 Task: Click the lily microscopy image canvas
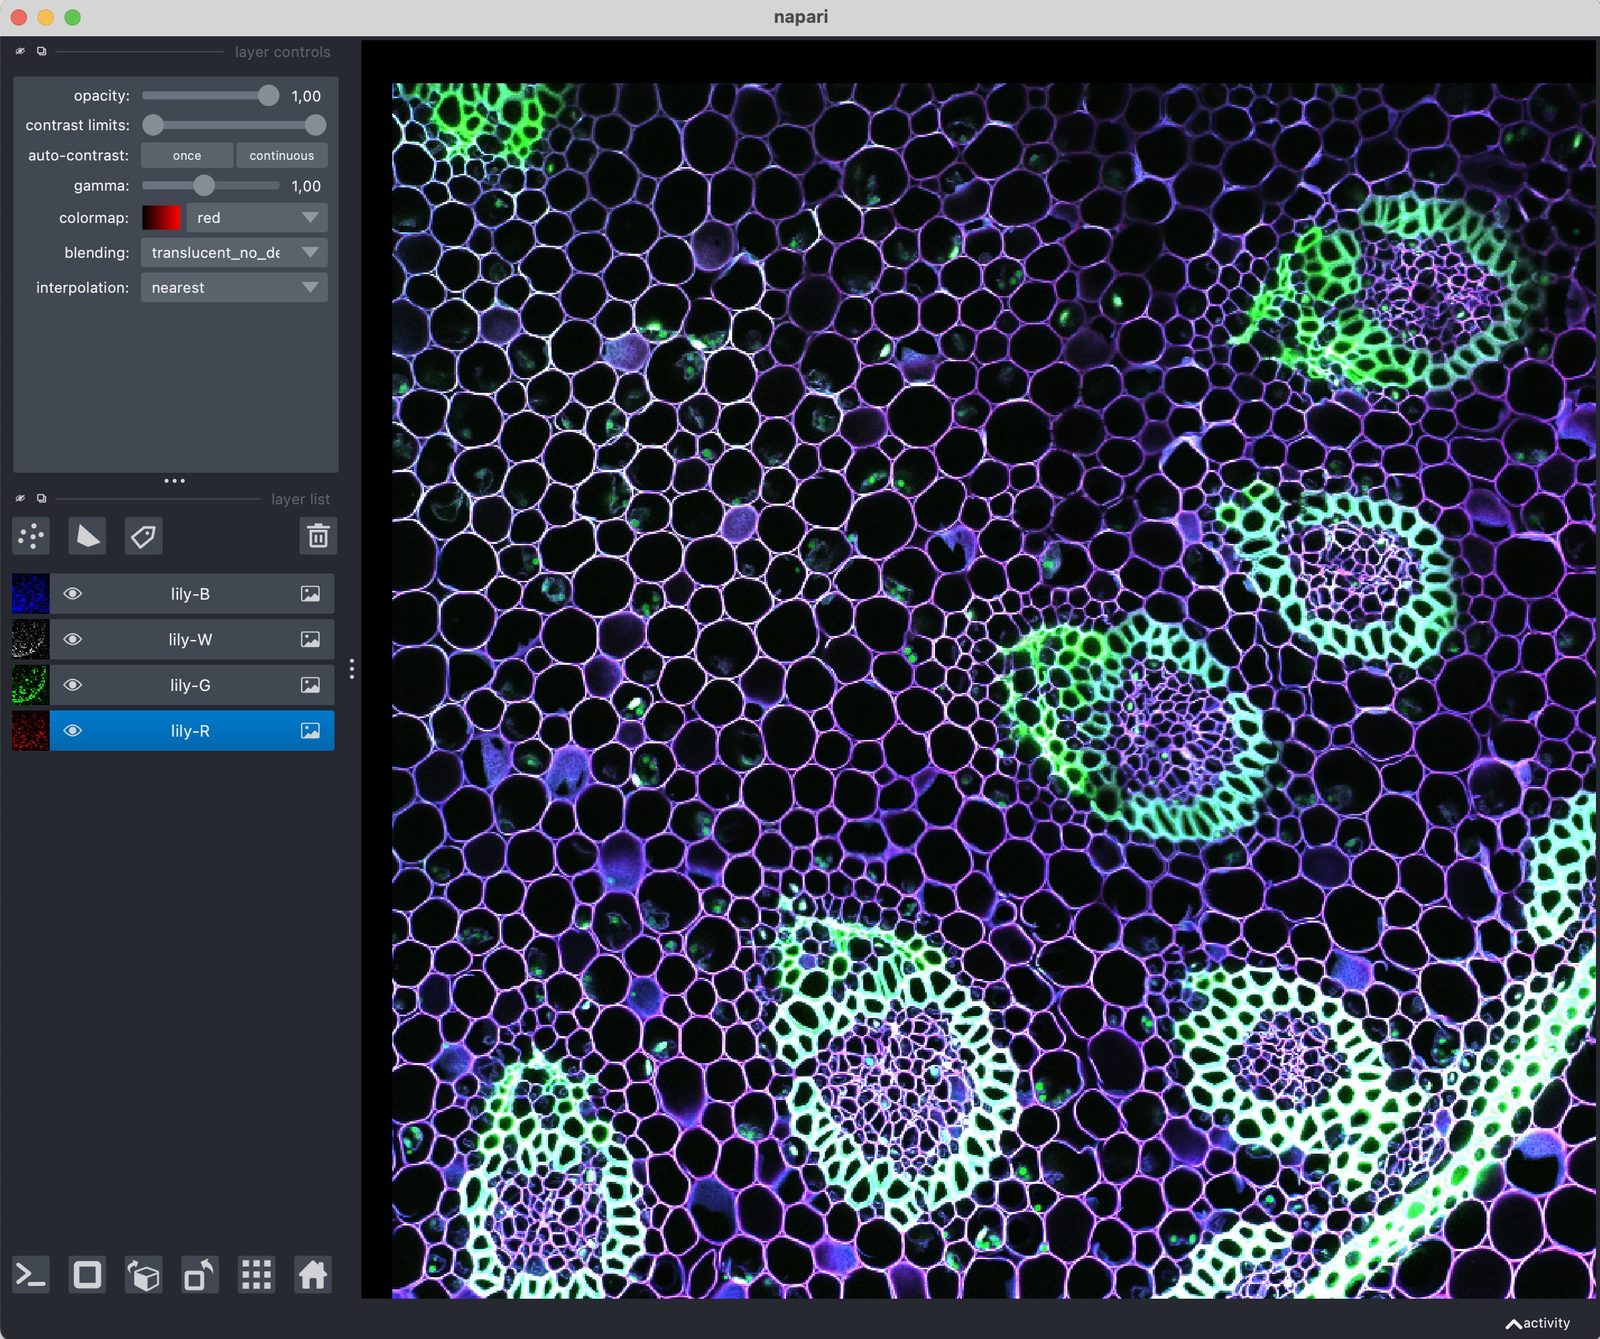tap(993, 690)
